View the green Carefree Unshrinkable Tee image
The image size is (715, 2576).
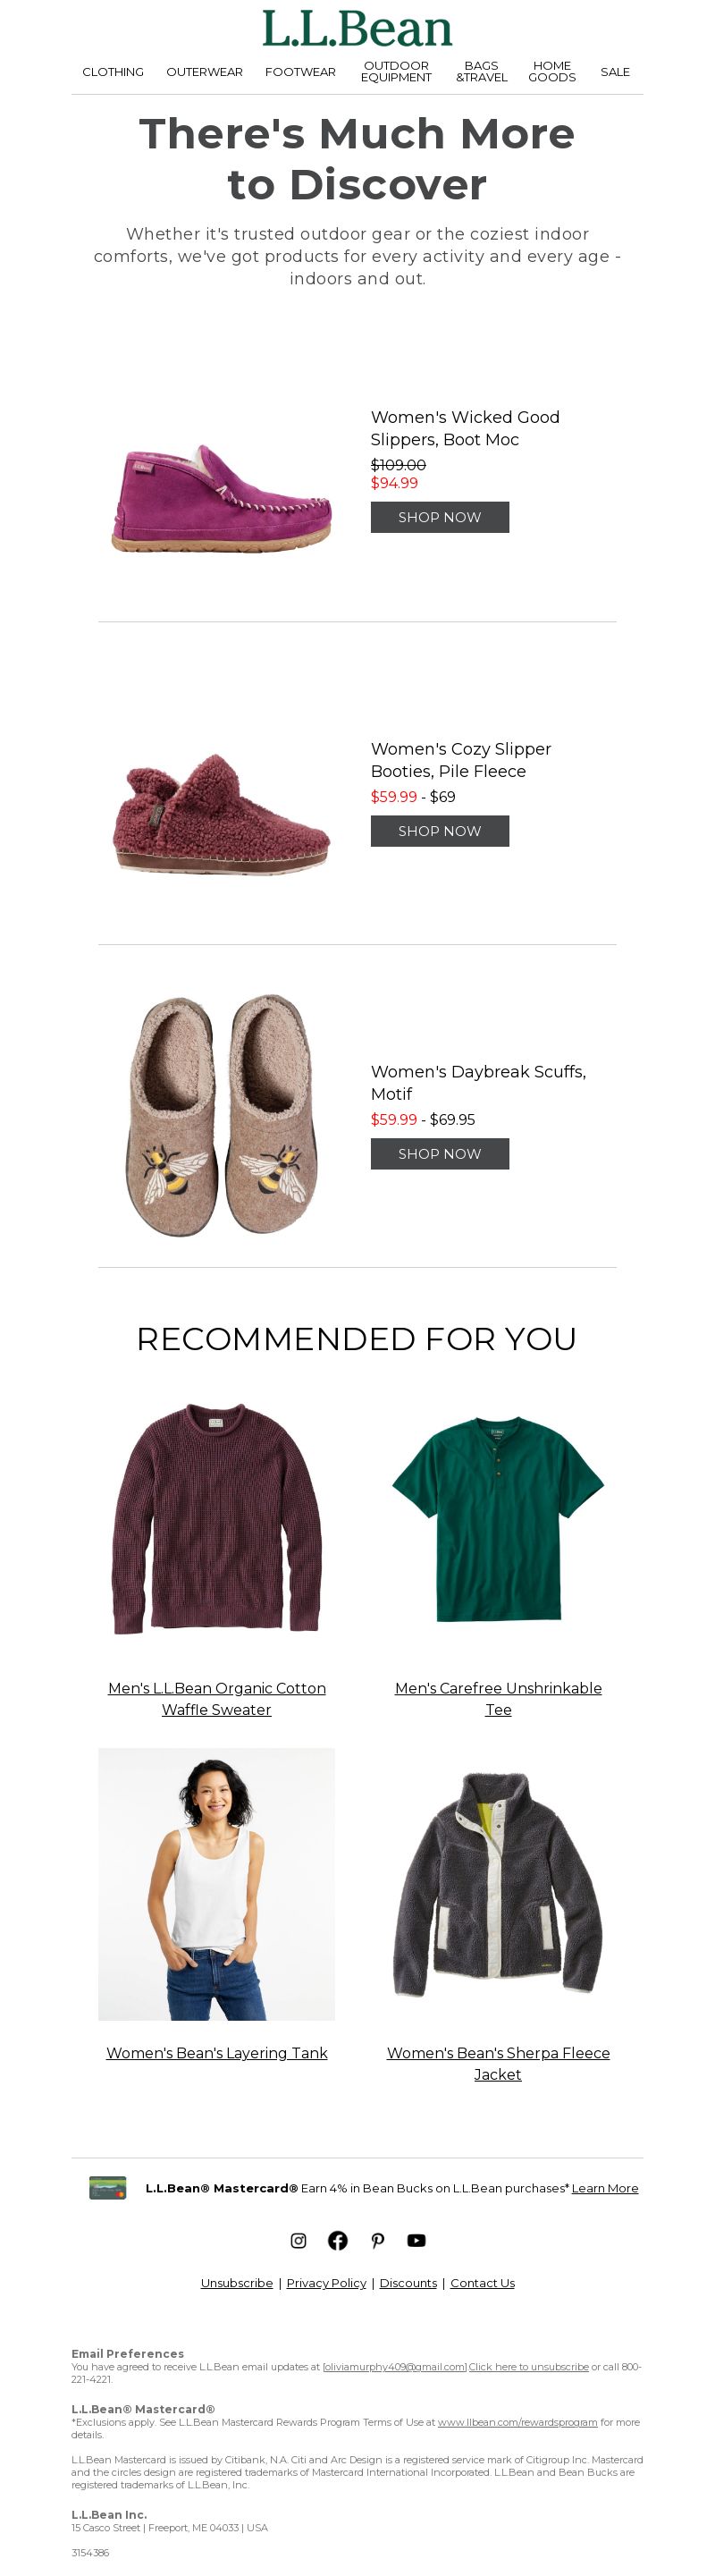[x=498, y=1518]
